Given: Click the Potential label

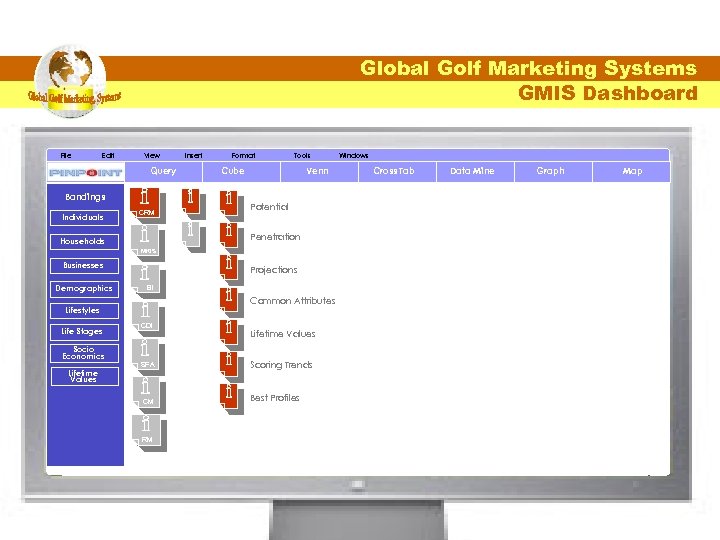Looking at the screenshot, I should (269, 207).
